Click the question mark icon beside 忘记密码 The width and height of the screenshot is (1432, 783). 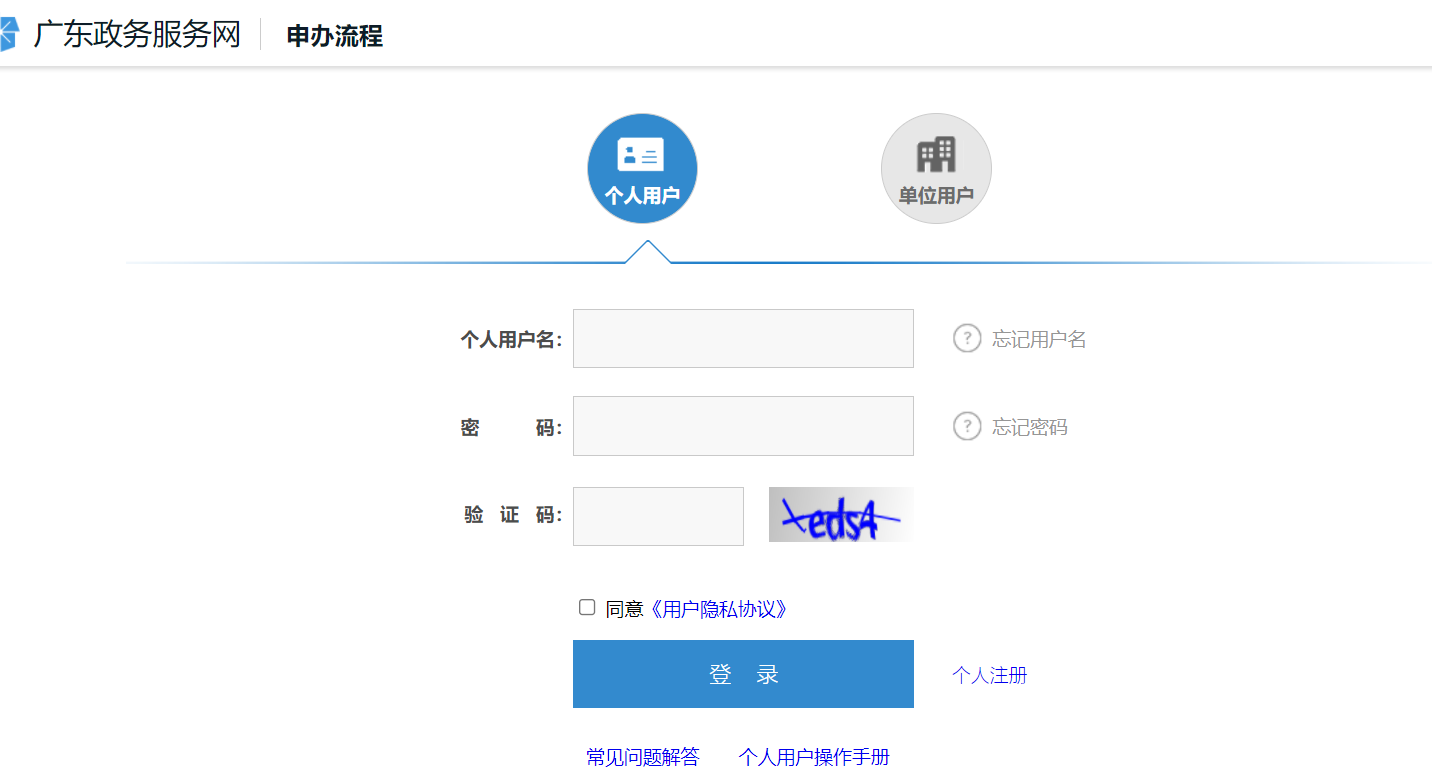click(x=967, y=427)
